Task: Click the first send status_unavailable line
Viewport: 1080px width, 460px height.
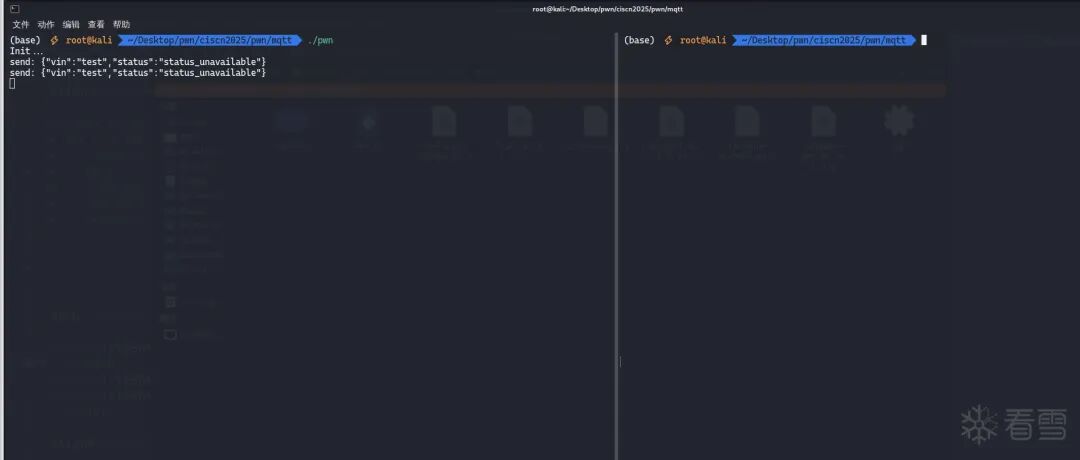Action: pos(138,62)
